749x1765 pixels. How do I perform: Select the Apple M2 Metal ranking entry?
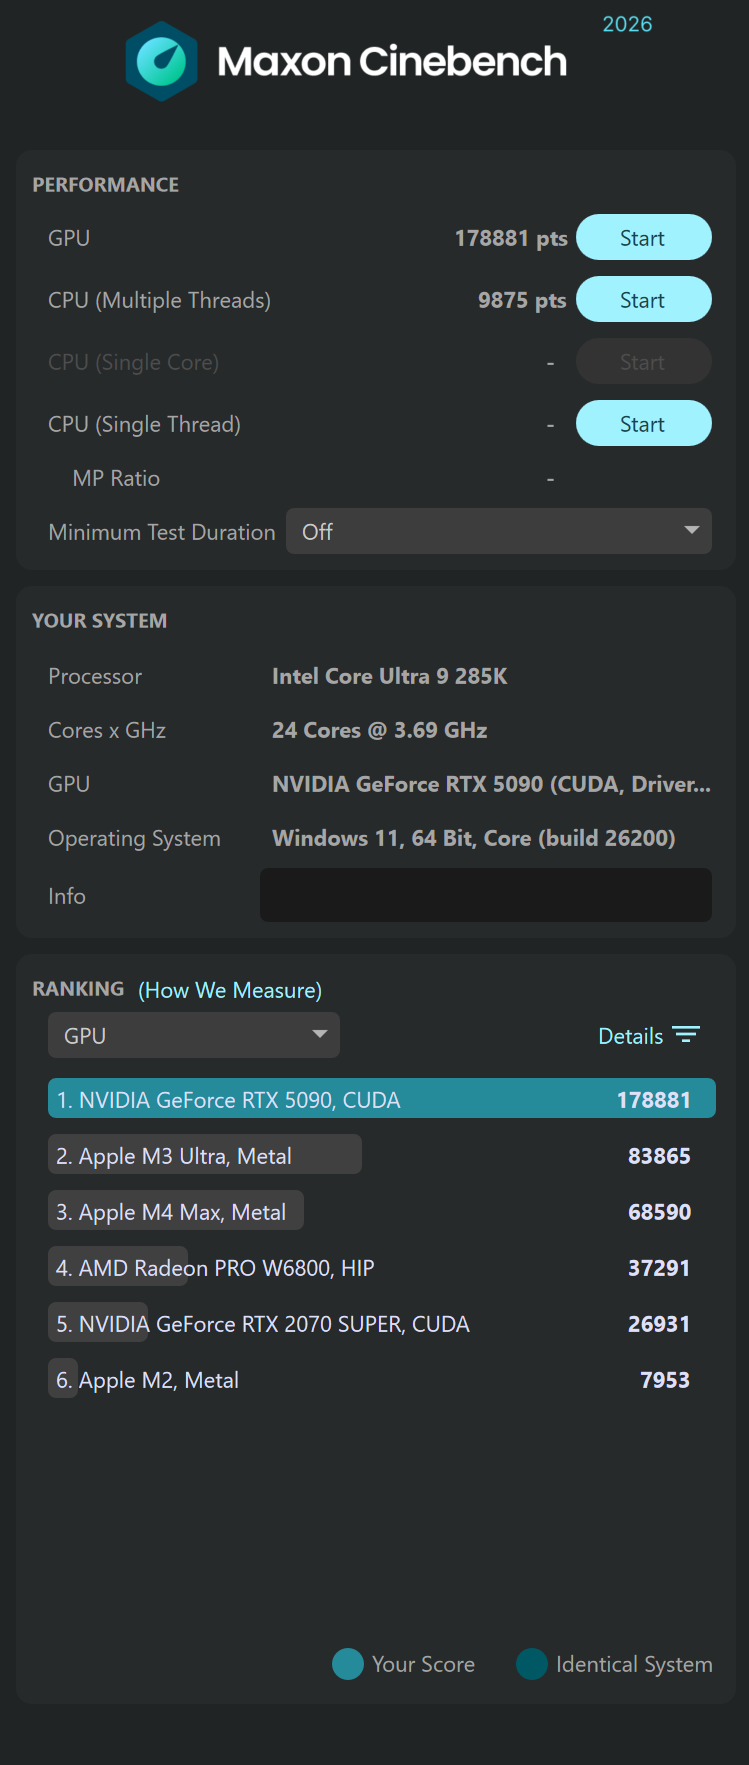(148, 1380)
